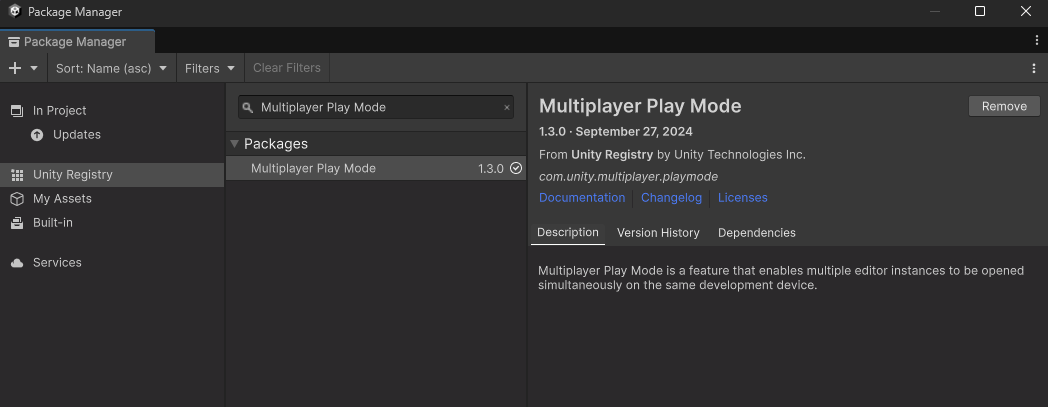Select Built-in in sidebar

(x=112, y=223)
